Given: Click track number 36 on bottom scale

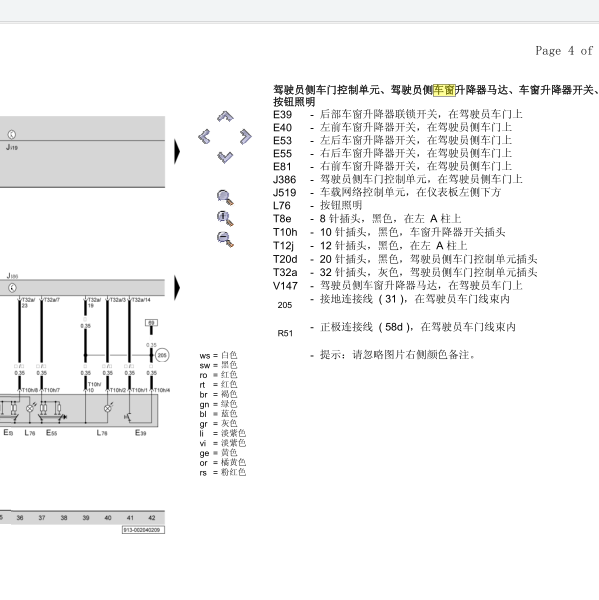Looking at the screenshot, I should (20, 518).
